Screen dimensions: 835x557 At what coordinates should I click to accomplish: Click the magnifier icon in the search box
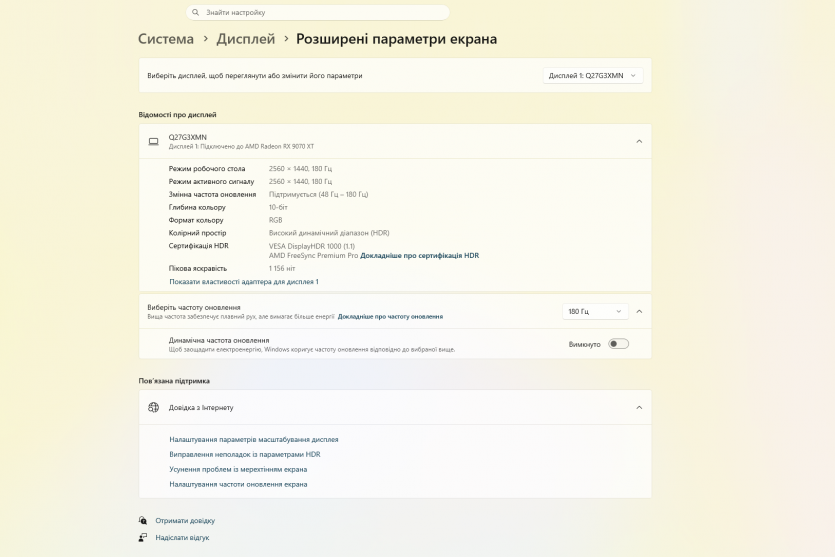[x=195, y=13]
